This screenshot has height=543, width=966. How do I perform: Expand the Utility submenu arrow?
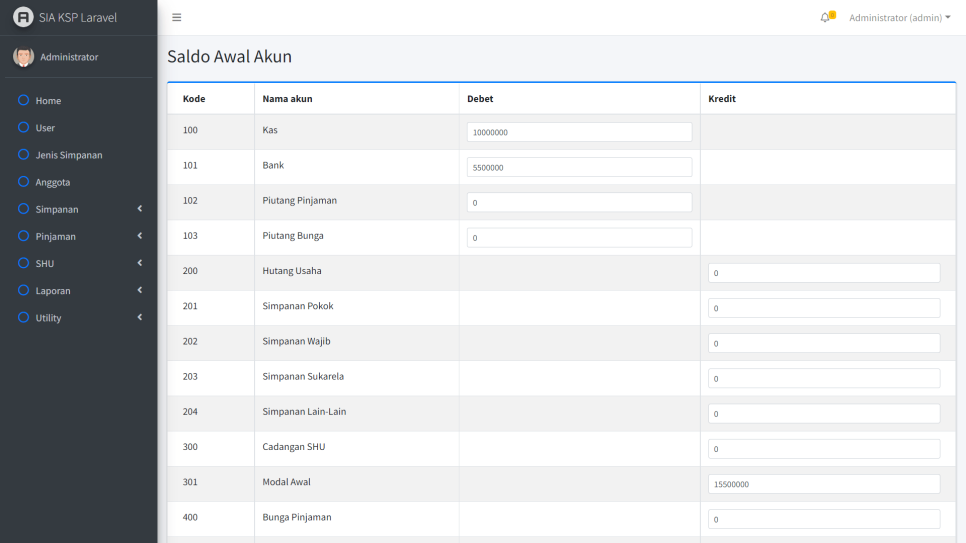coord(140,317)
